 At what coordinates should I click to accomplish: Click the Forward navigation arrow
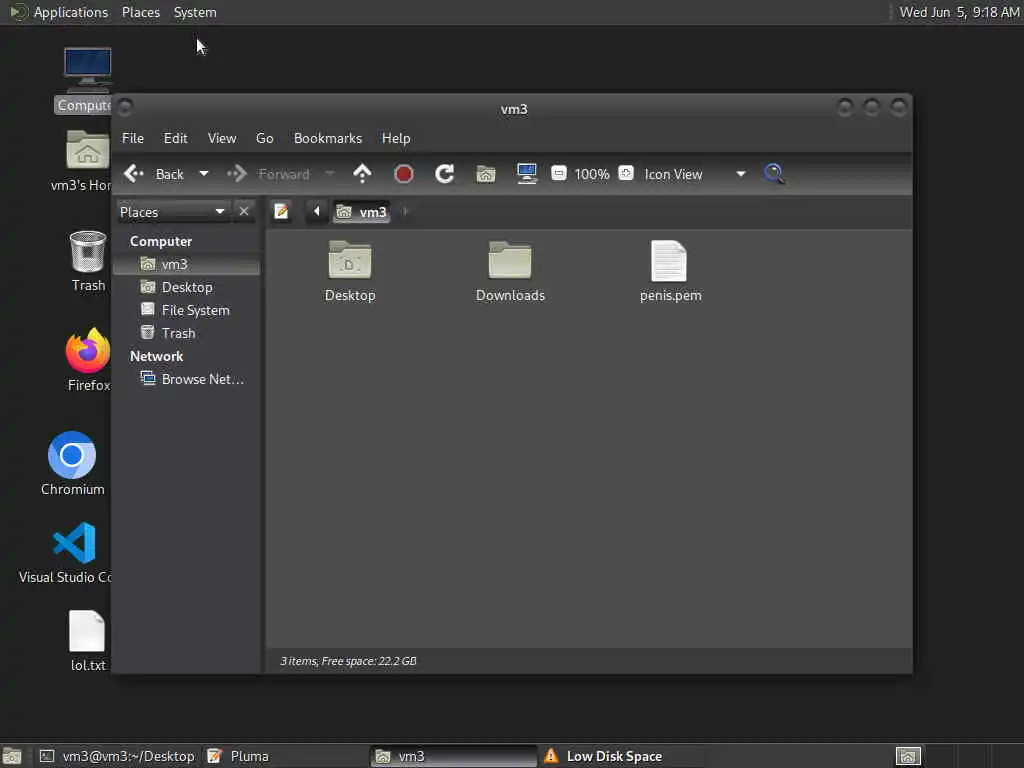click(x=268, y=174)
